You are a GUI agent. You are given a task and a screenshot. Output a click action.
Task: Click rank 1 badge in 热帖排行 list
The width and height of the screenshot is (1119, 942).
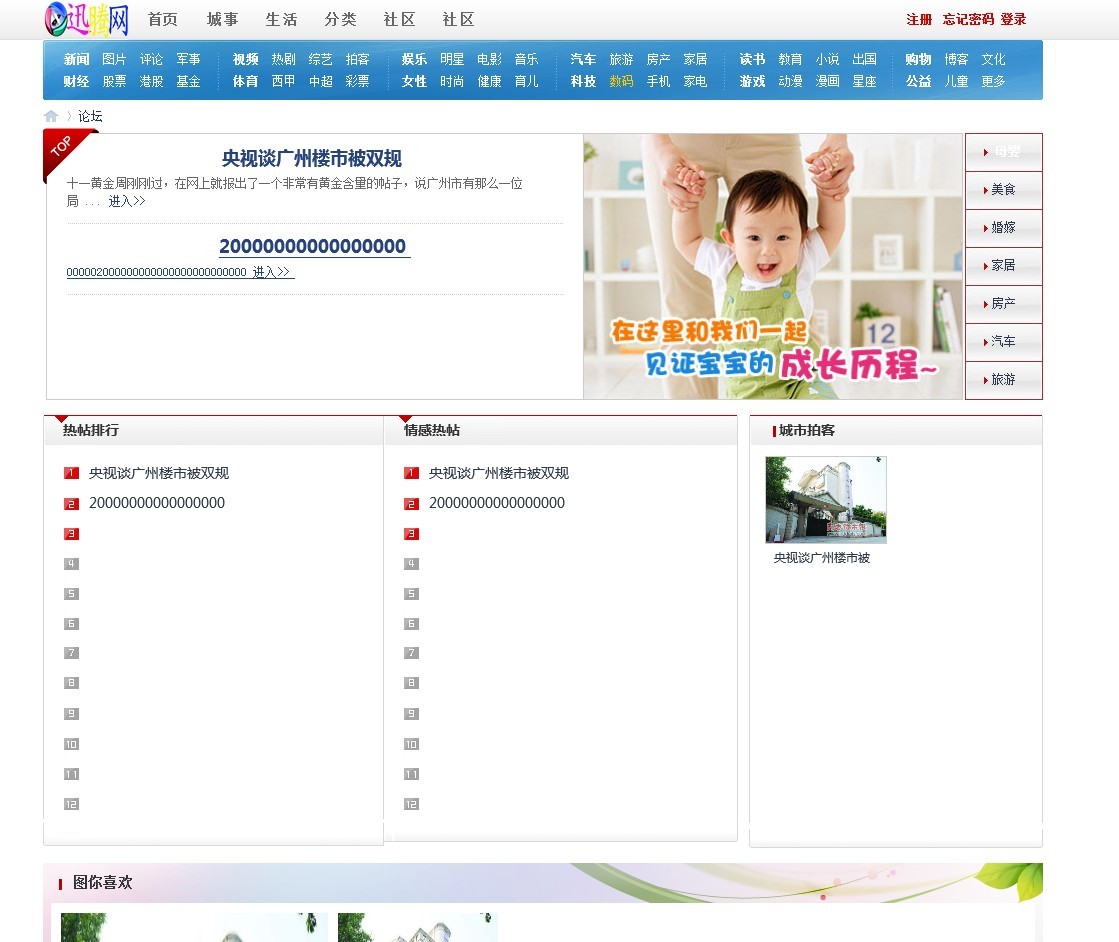point(71,473)
